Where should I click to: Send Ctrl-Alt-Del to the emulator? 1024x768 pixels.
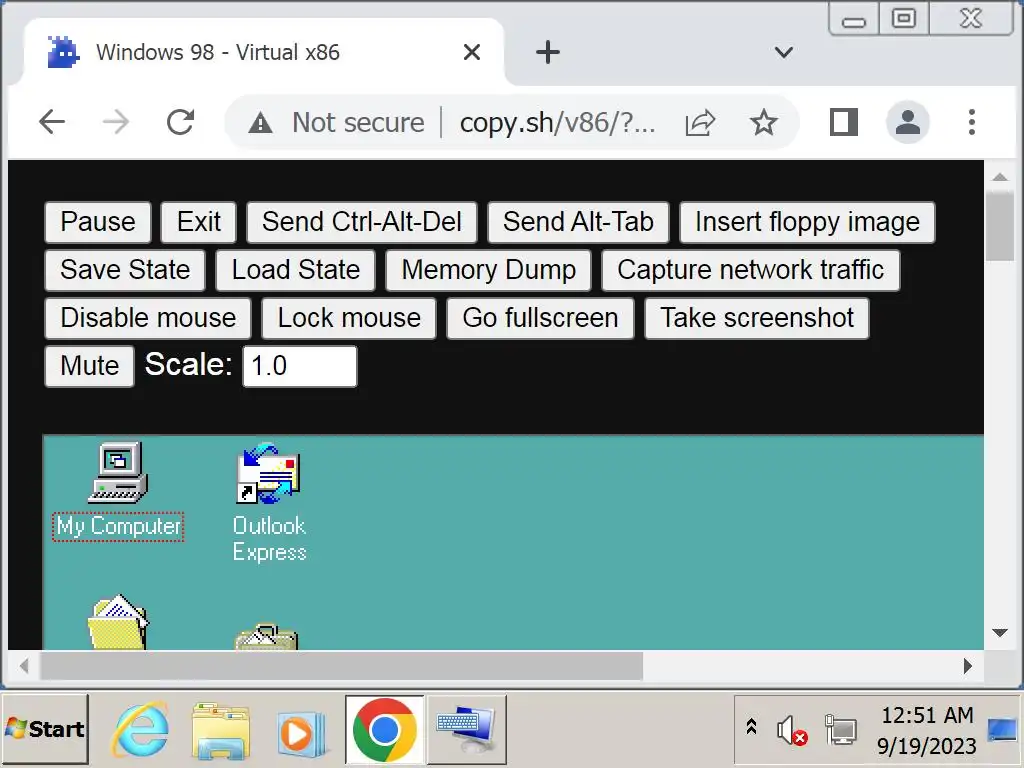362,222
